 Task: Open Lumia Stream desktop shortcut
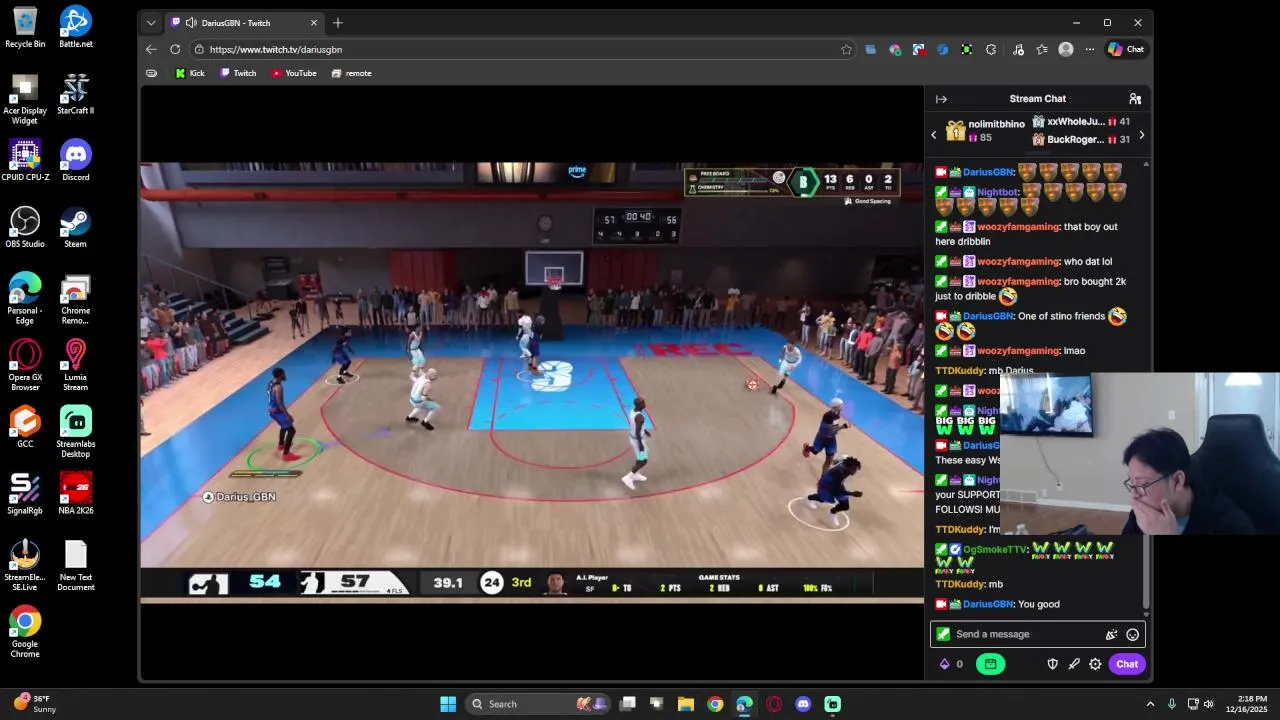(x=76, y=365)
